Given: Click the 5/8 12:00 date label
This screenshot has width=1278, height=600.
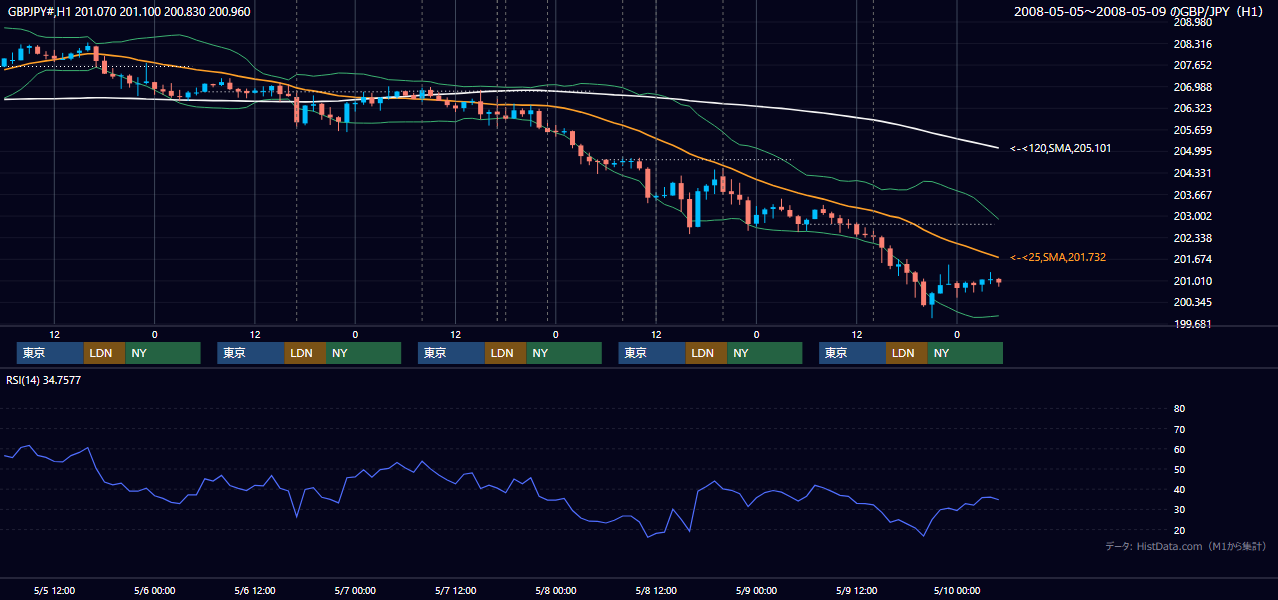Looking at the screenshot, I should [x=656, y=590].
